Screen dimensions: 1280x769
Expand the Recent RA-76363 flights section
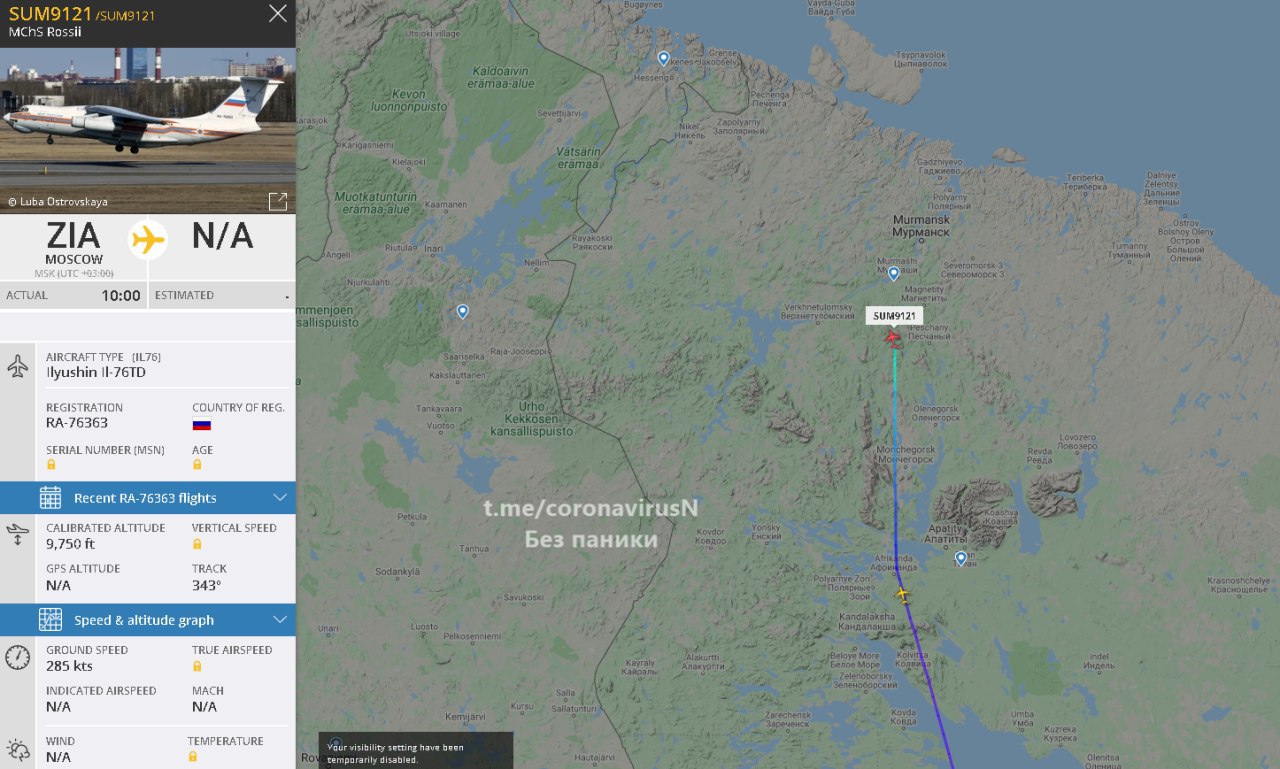(148, 498)
